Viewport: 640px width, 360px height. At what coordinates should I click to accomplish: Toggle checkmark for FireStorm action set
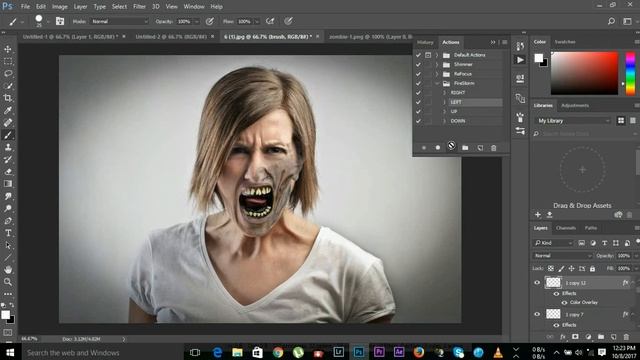click(418, 83)
